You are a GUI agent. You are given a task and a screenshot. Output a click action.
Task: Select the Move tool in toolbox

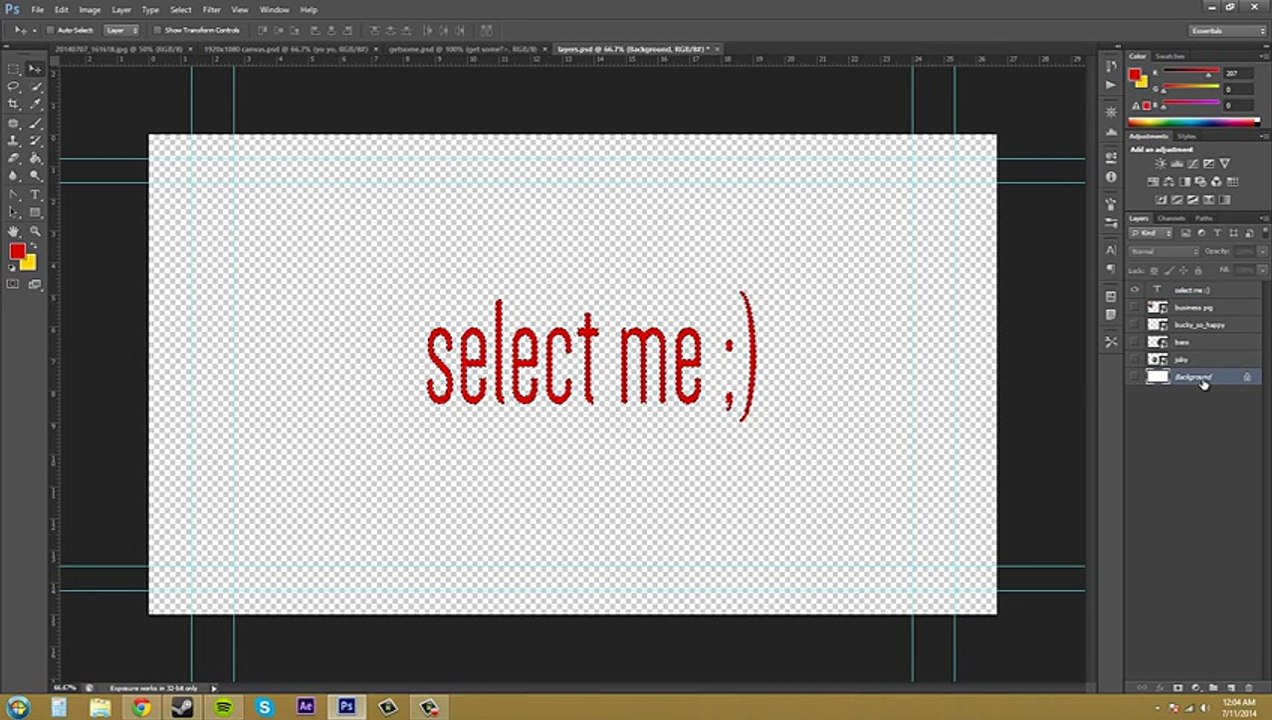tap(35, 69)
